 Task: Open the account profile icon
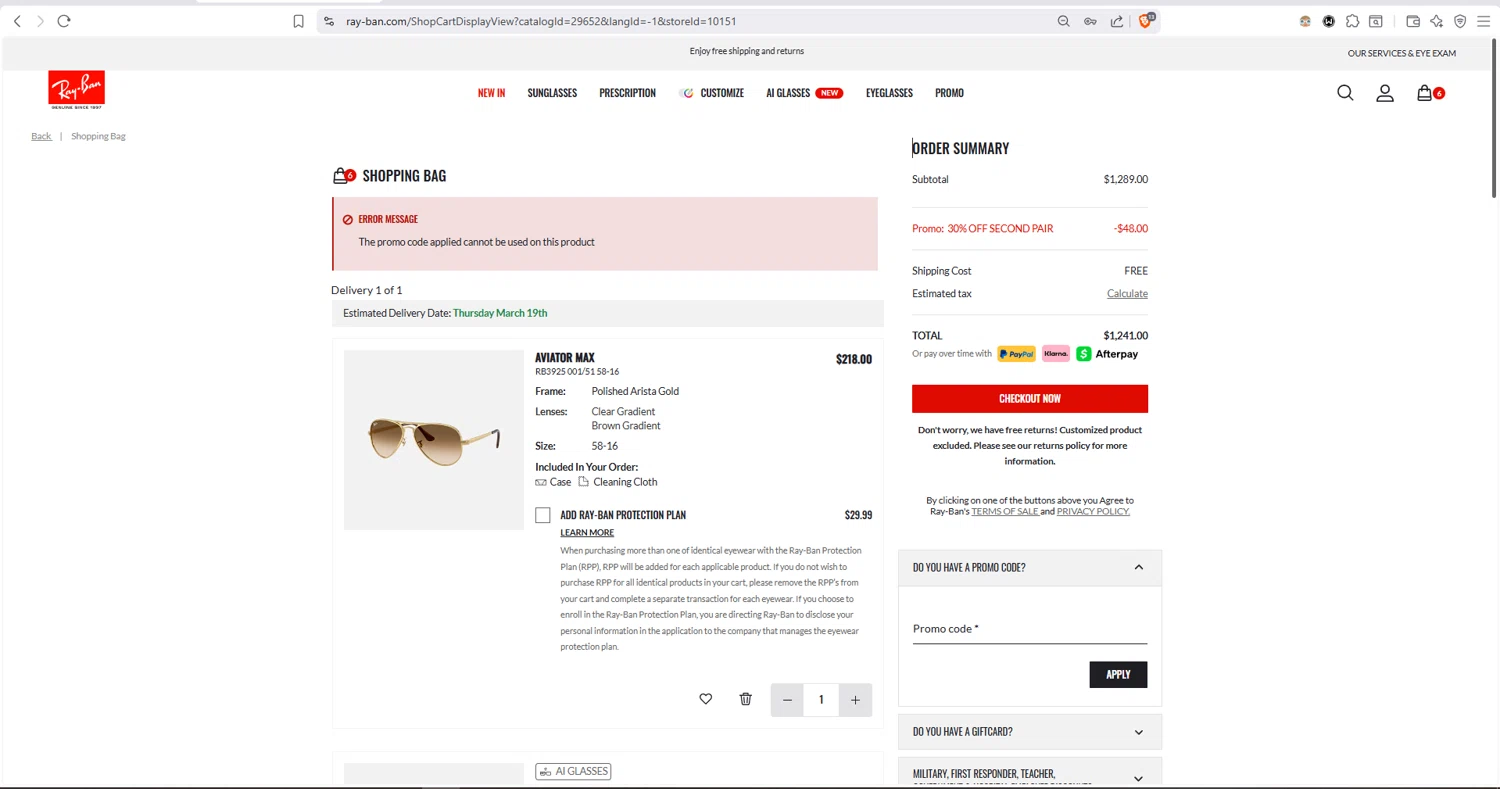1385,93
